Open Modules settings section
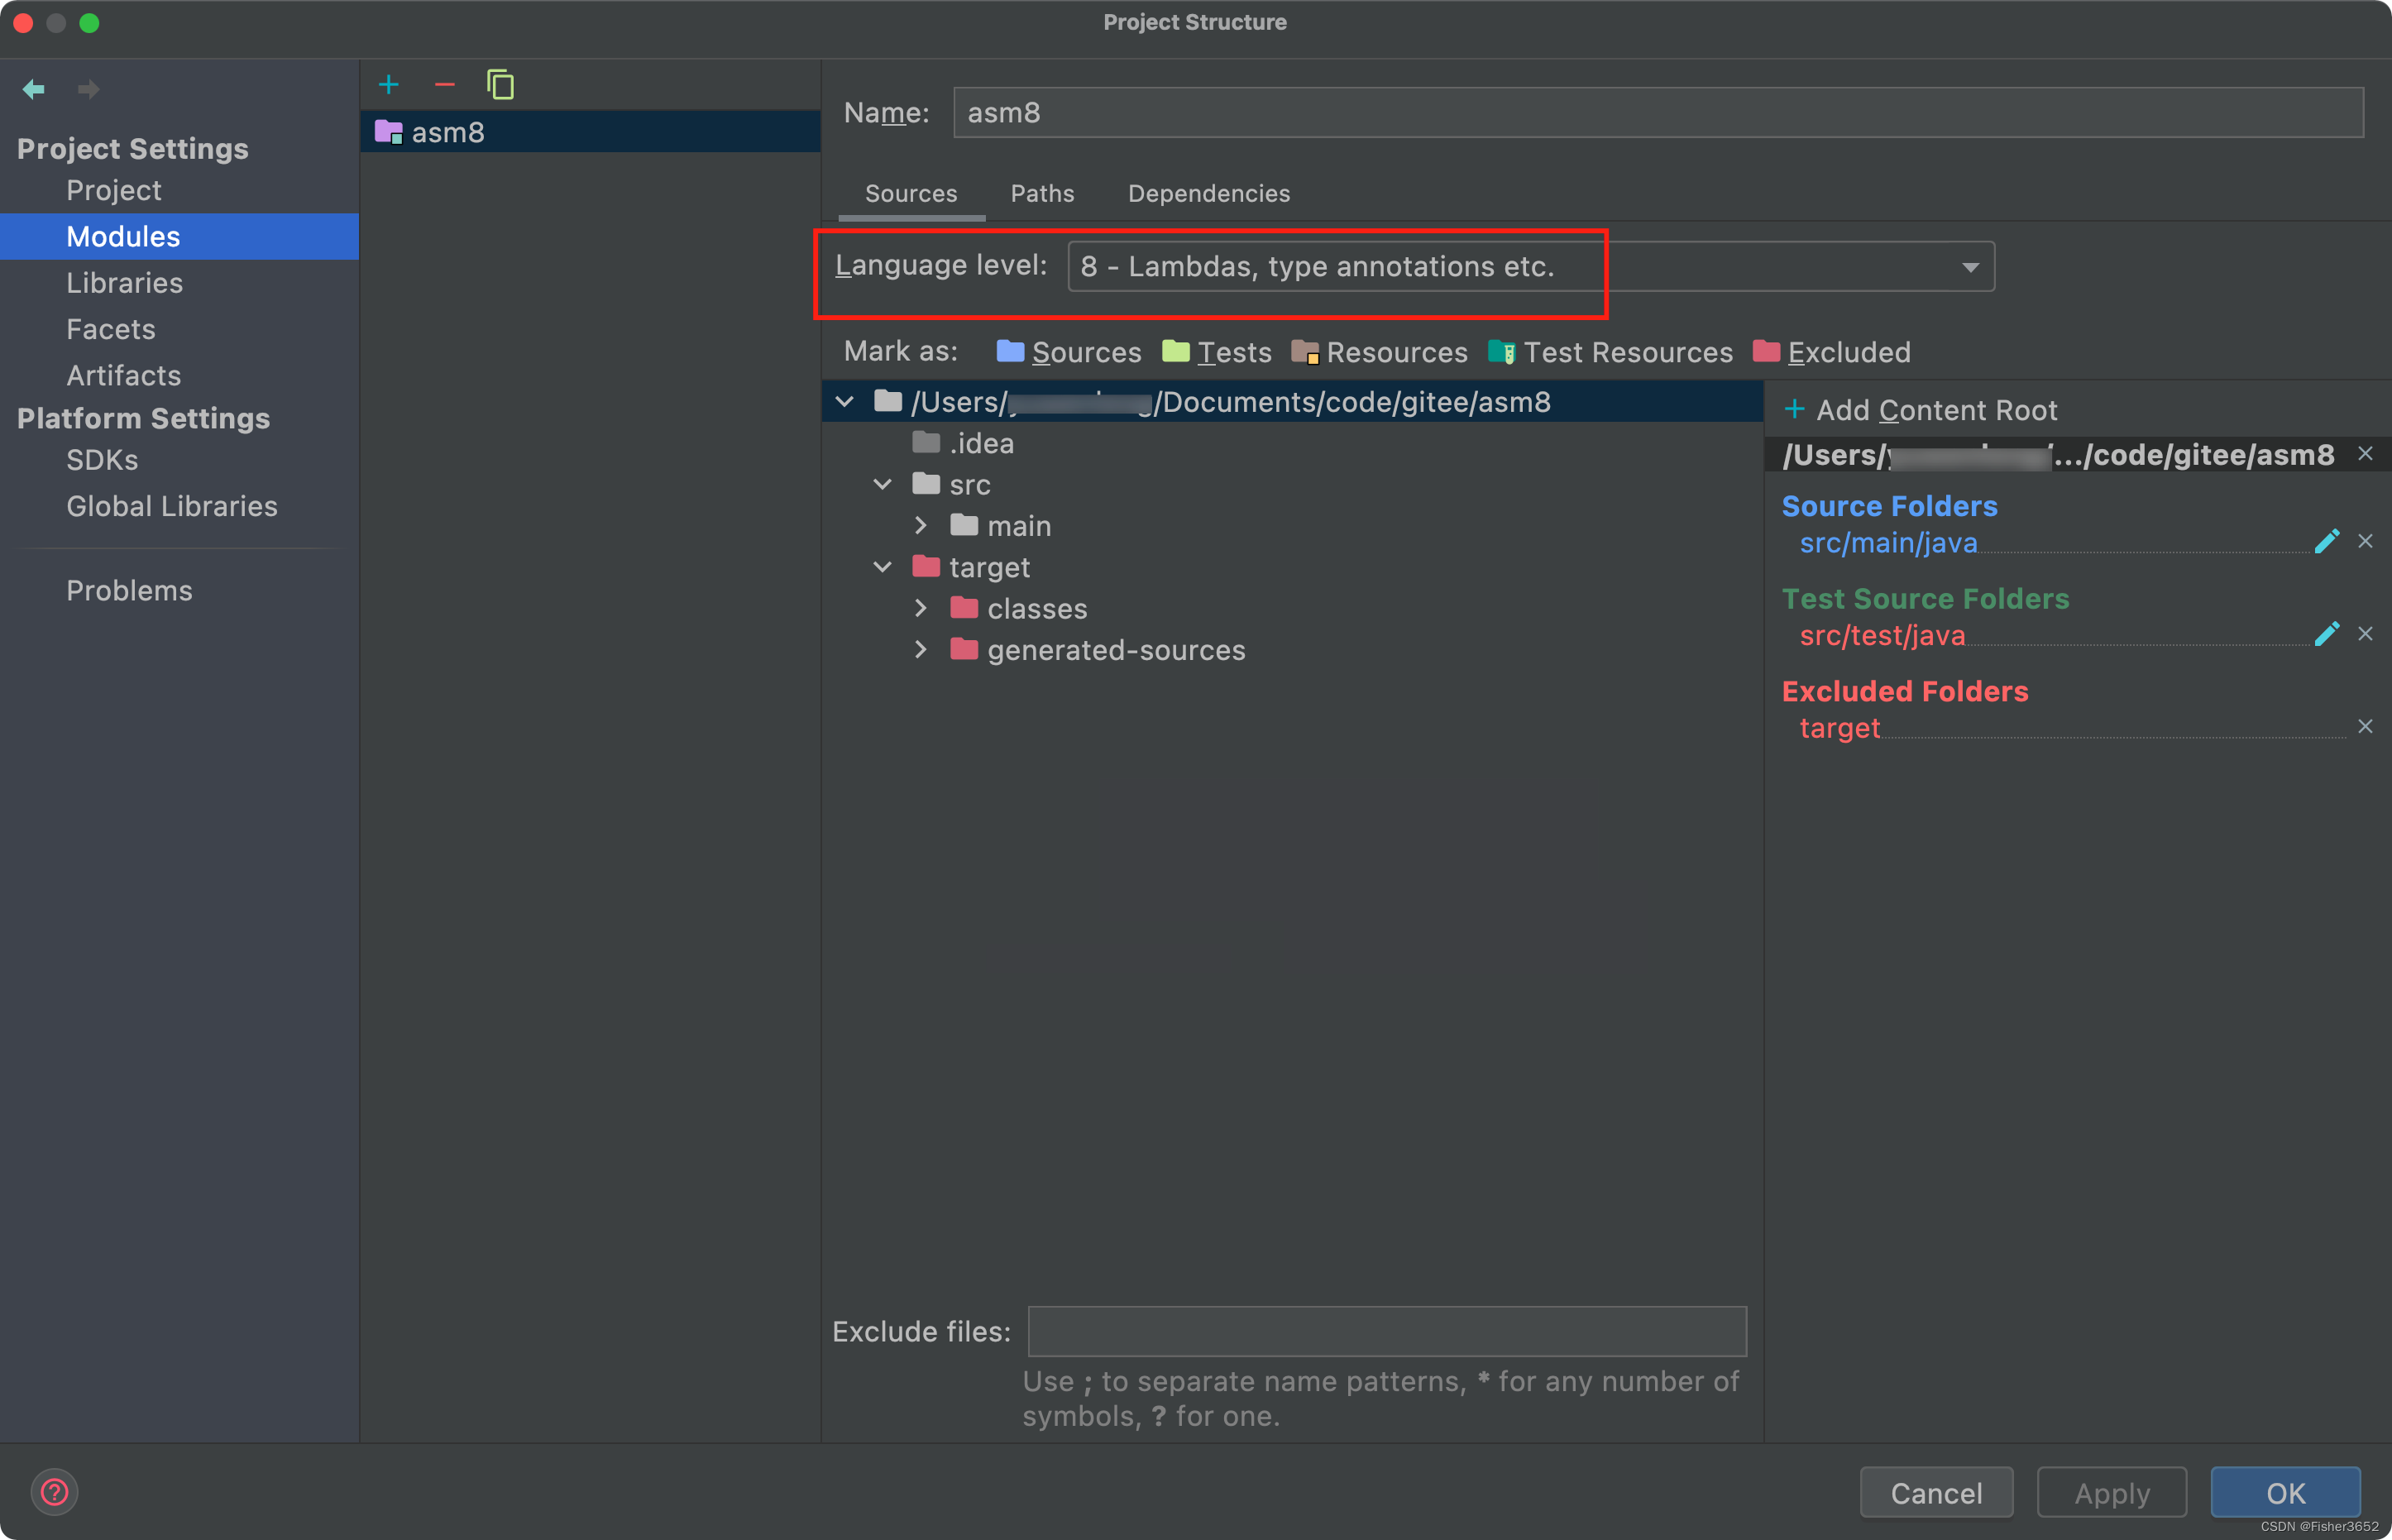 point(179,237)
